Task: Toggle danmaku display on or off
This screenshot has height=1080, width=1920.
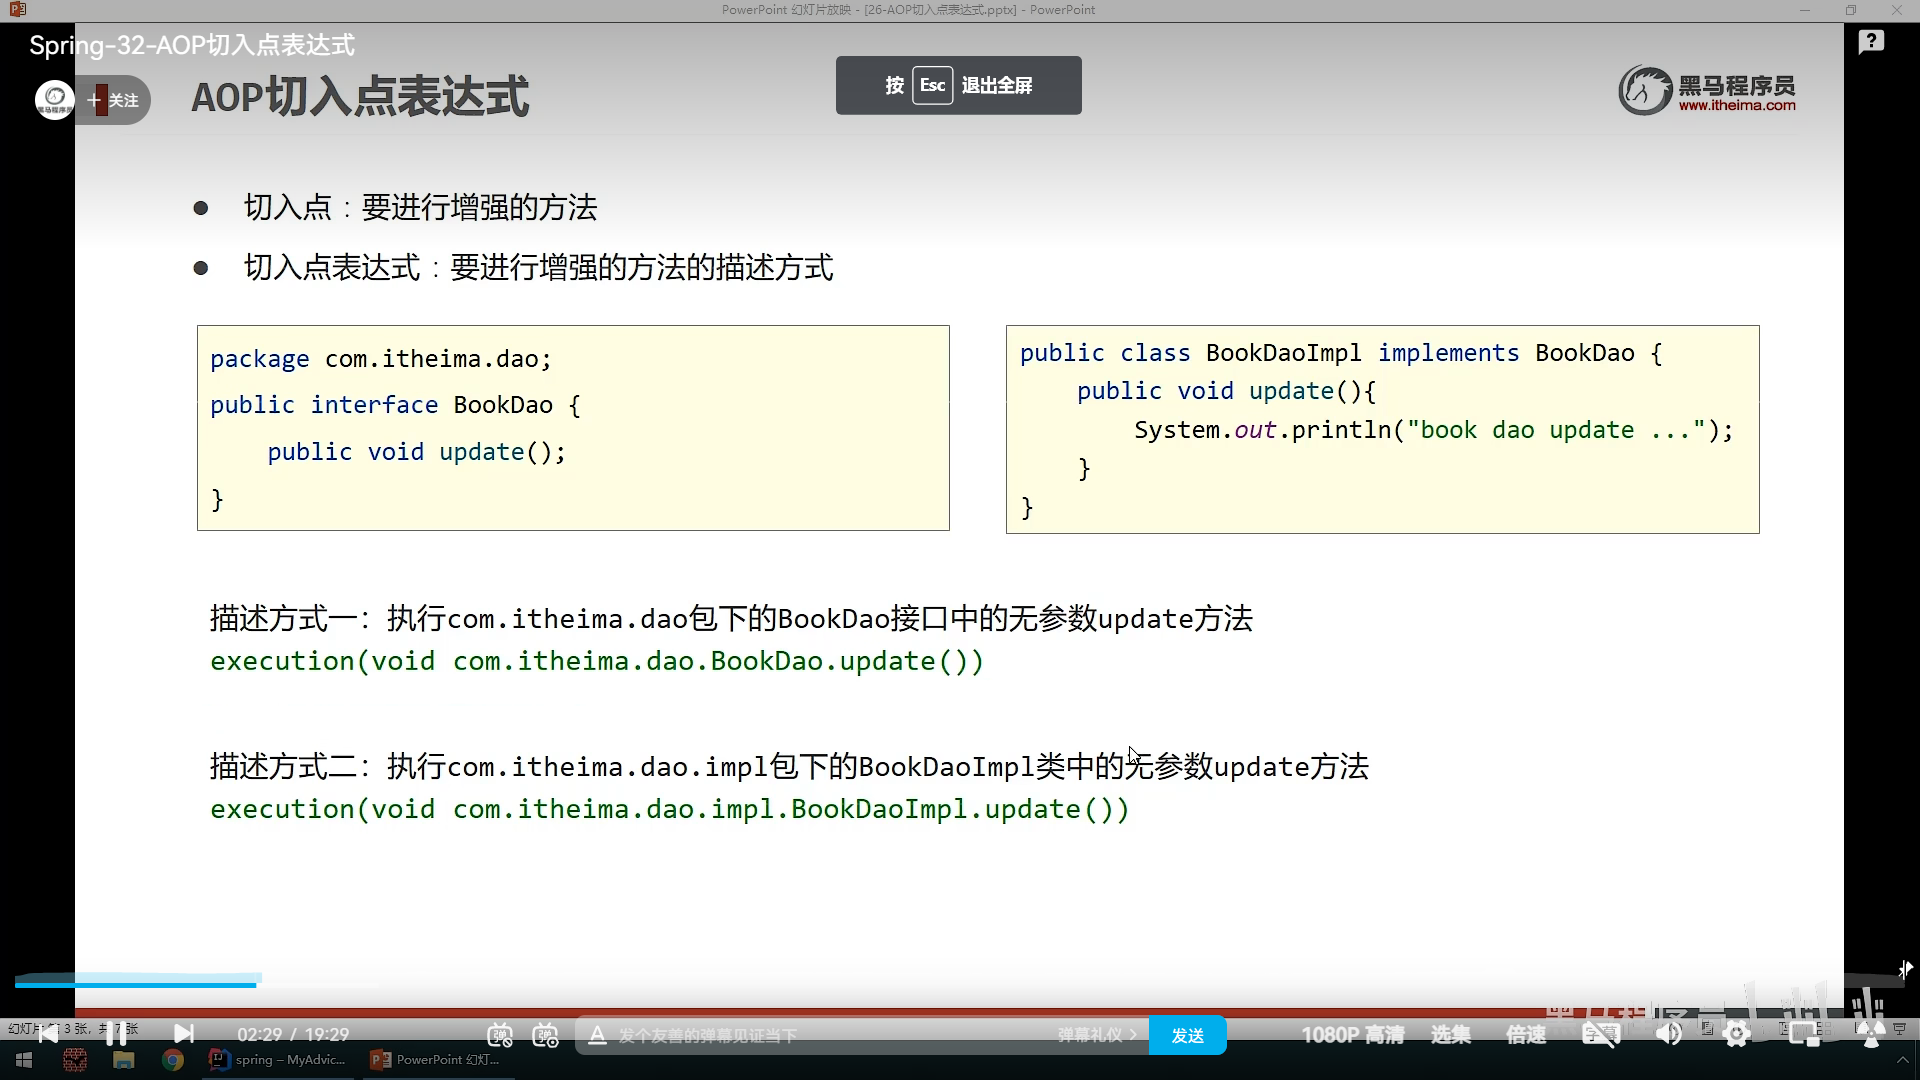Action: (x=500, y=1035)
